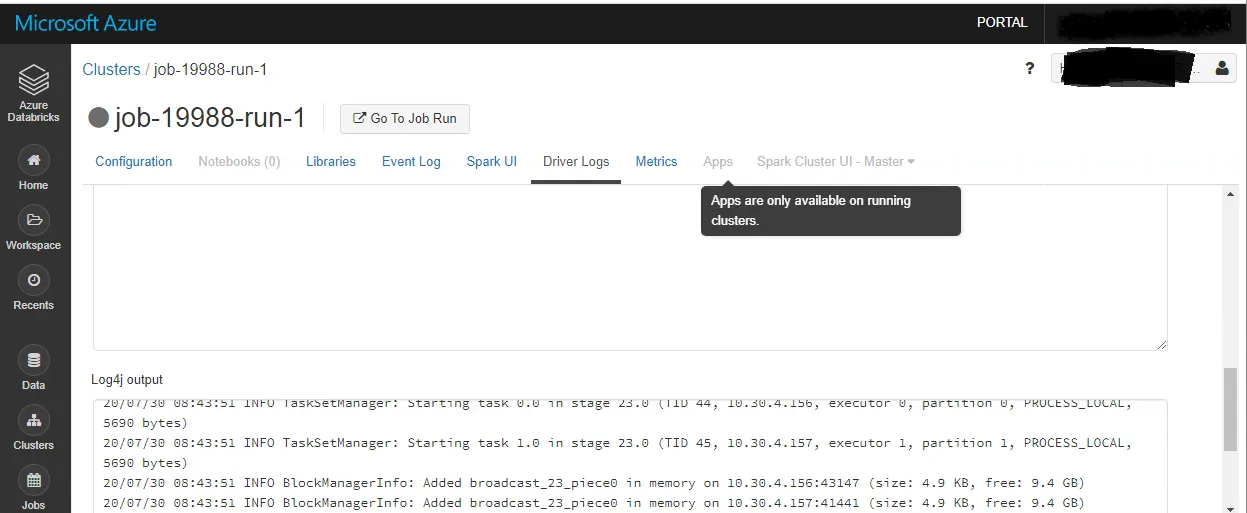
Task: Click the Microsoft Azure logo text
Action: [85, 22]
